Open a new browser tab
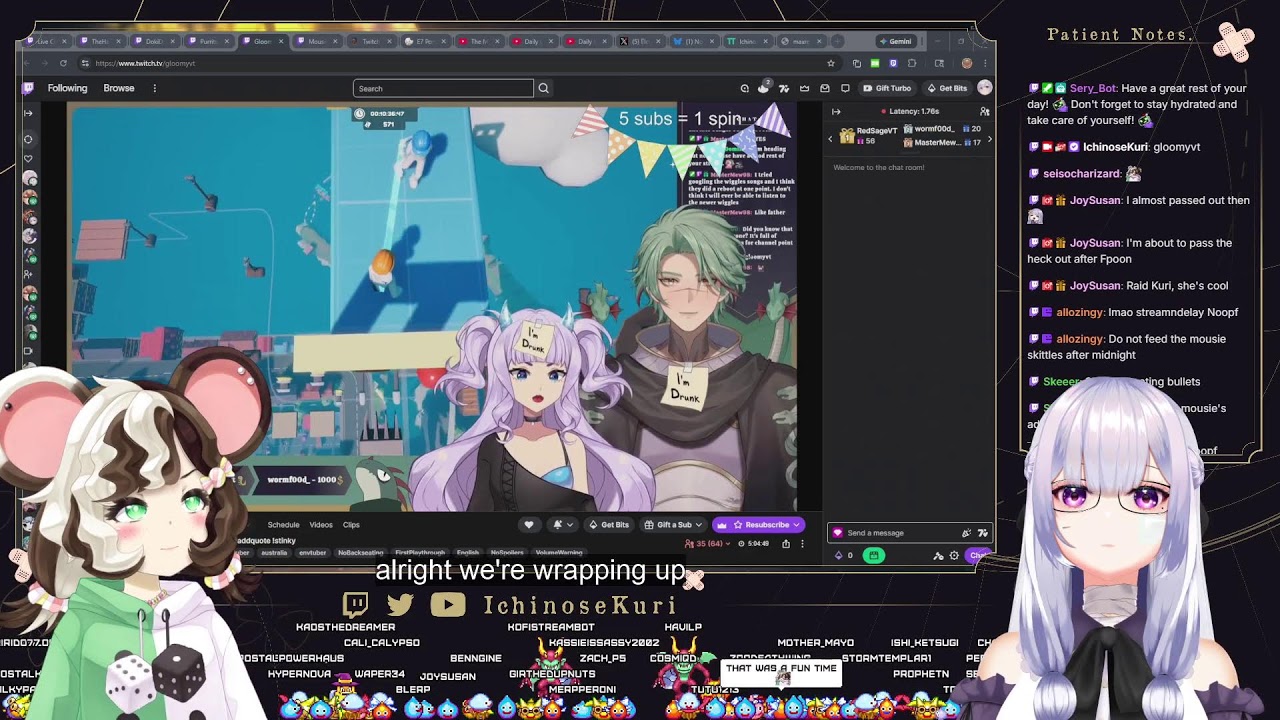This screenshot has height=720, width=1280. coord(837,41)
